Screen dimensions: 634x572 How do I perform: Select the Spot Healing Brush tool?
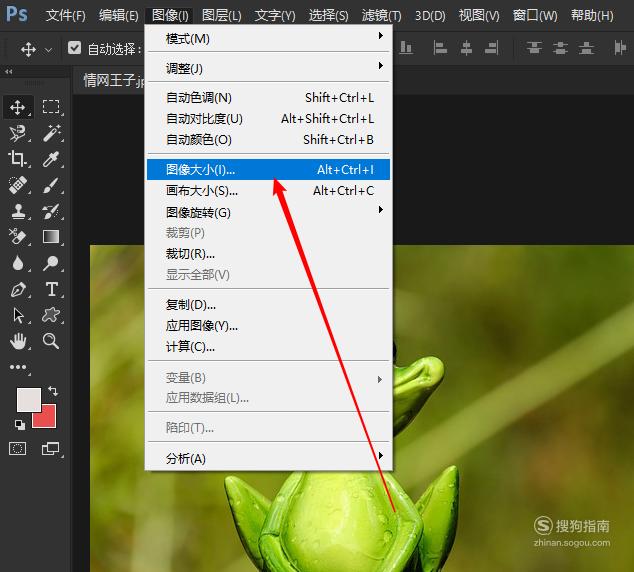coord(17,185)
